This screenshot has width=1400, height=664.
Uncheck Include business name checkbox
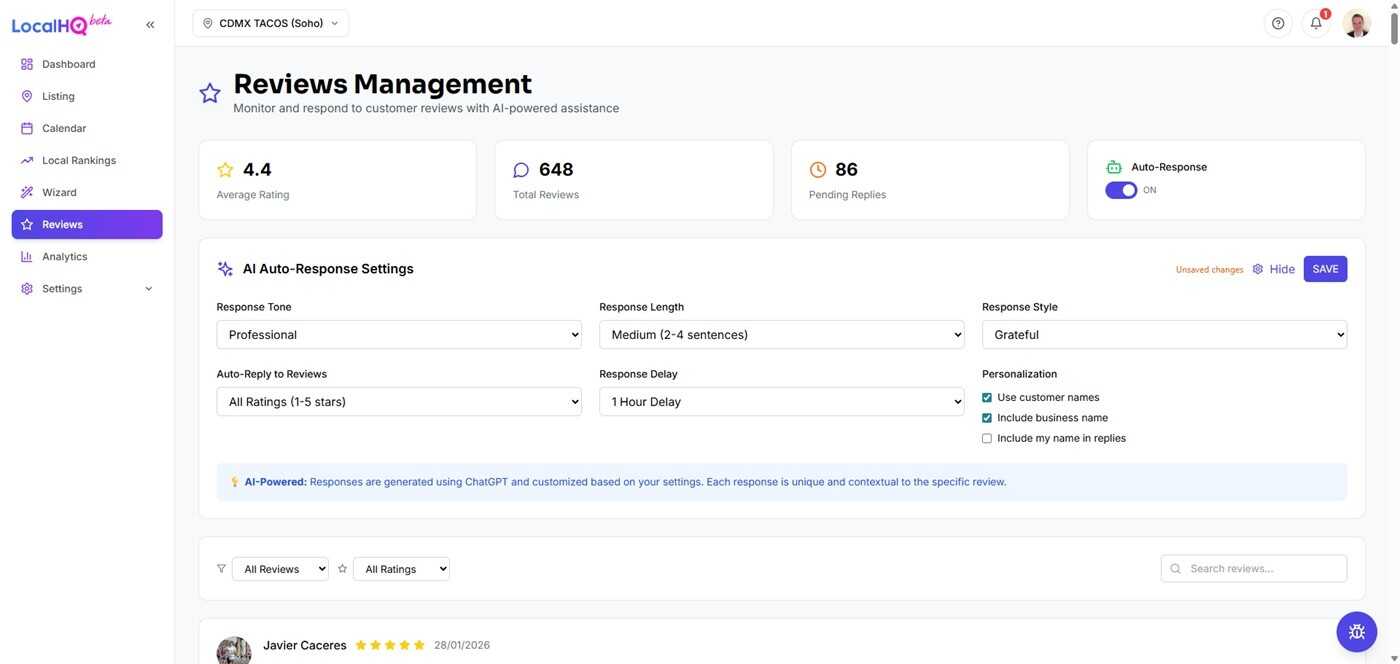click(x=987, y=418)
